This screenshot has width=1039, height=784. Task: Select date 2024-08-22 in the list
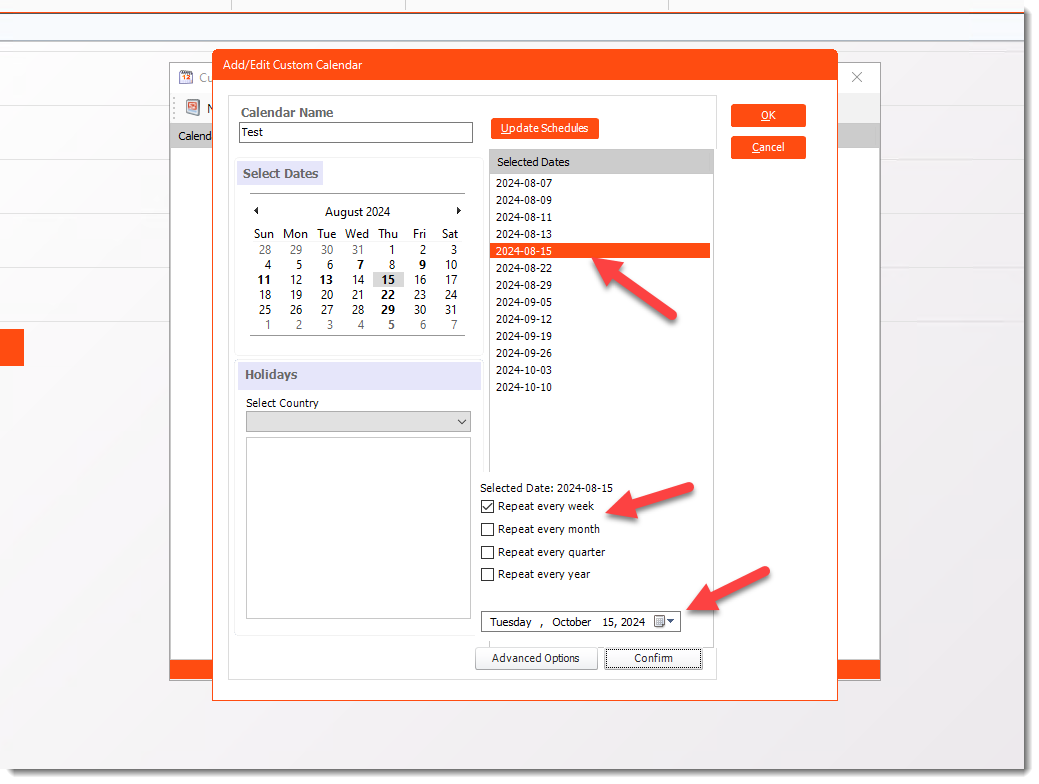point(524,267)
